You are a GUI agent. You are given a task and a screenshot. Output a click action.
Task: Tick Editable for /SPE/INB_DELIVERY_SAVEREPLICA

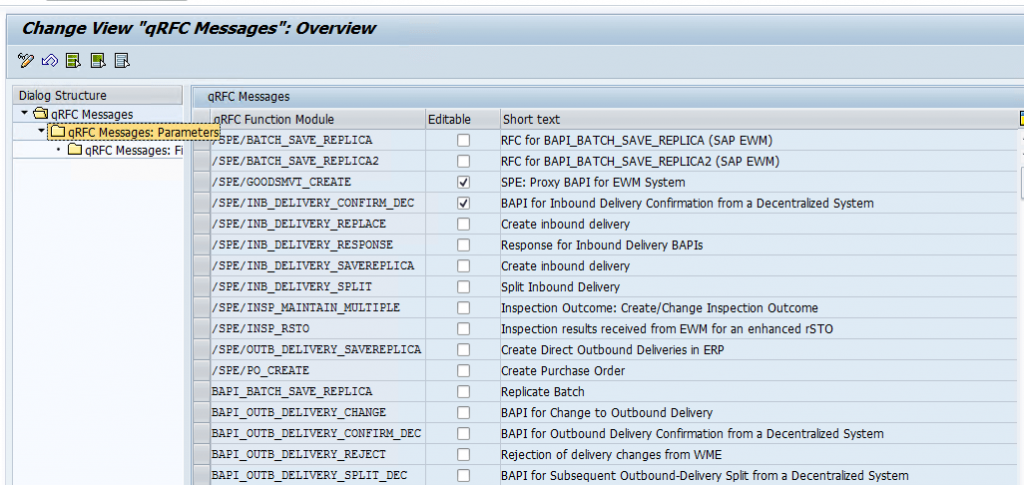coord(463,266)
